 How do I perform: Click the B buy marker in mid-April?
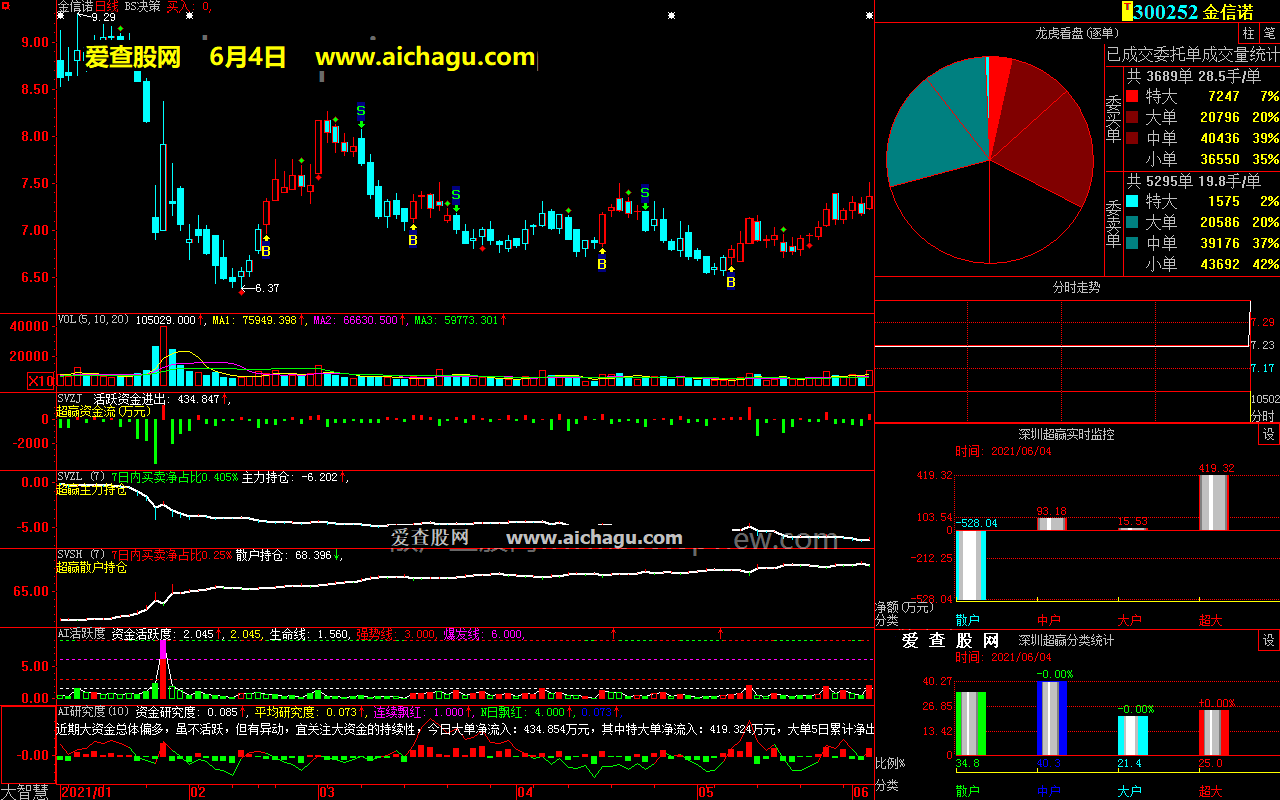(602, 264)
